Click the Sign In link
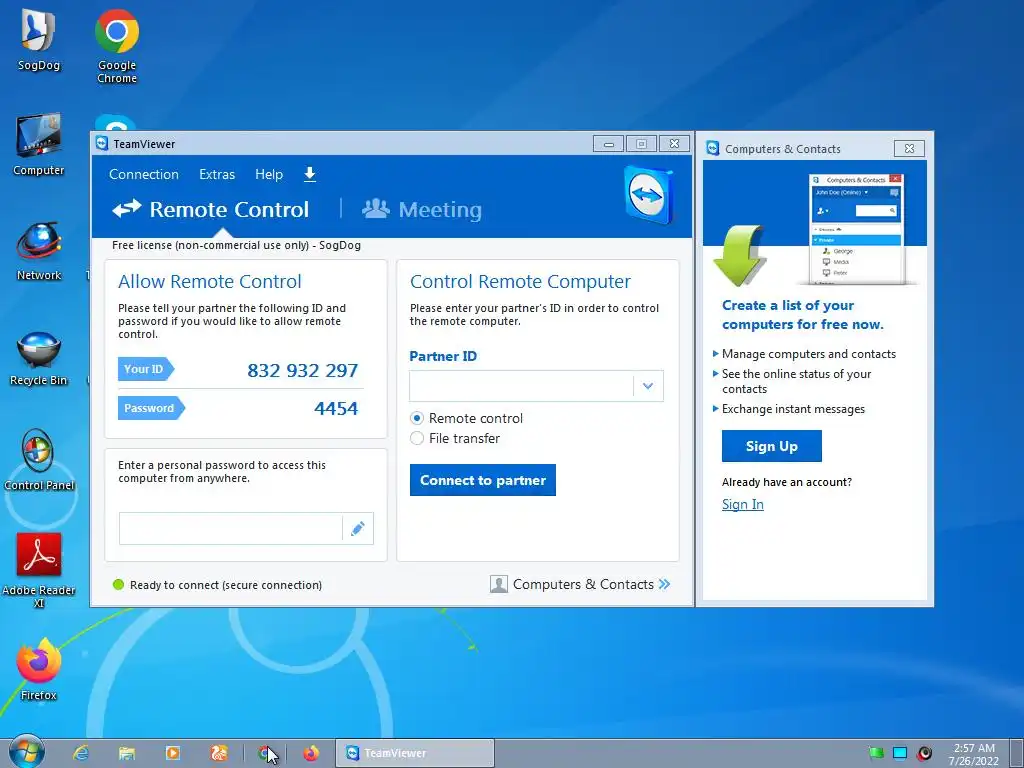 pos(743,504)
